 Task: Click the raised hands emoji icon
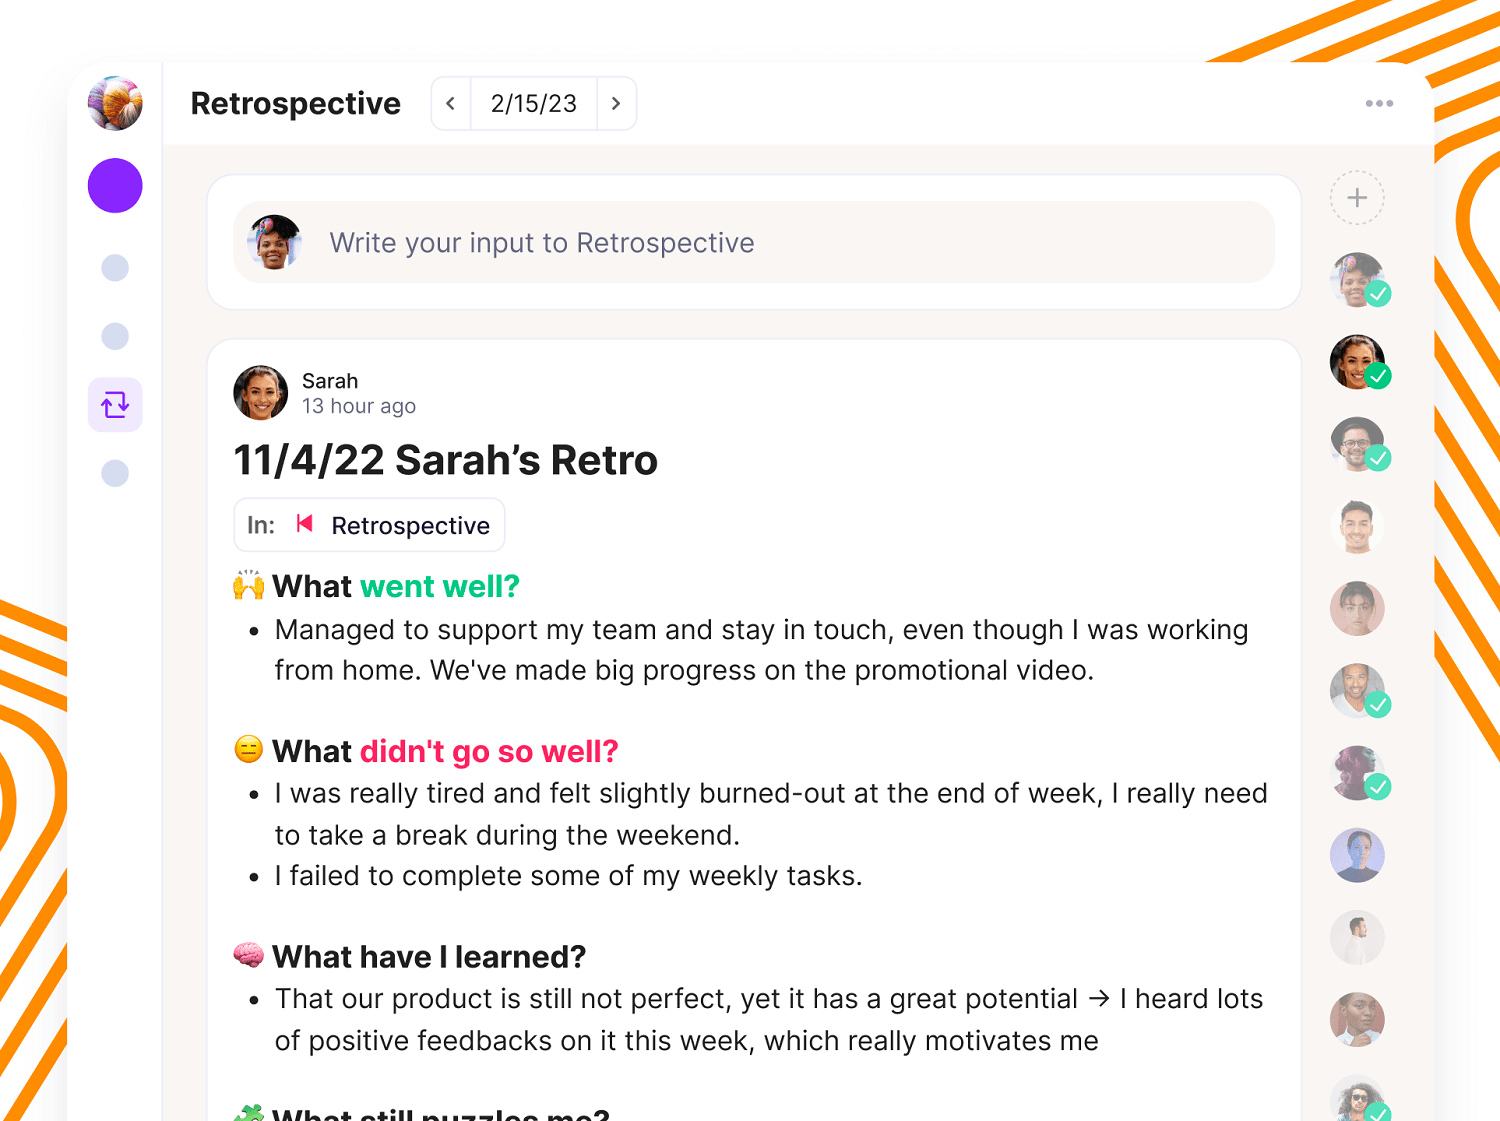249,585
